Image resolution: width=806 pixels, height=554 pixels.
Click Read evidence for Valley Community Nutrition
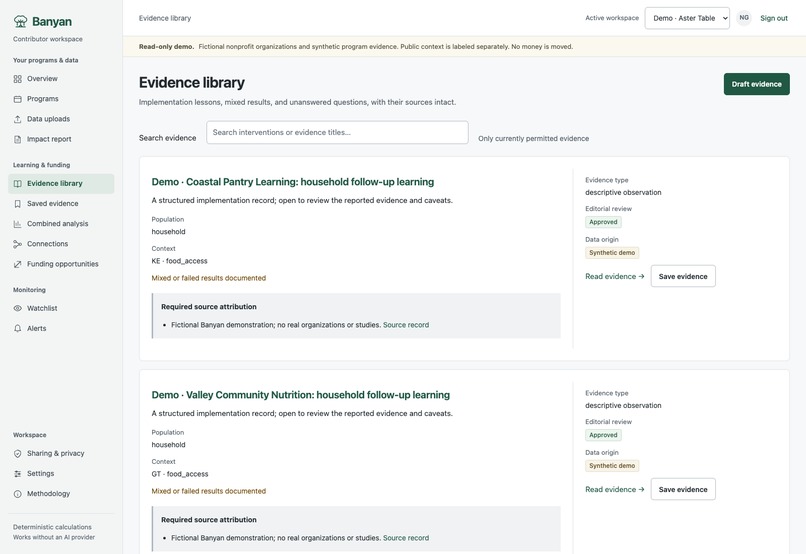pyautogui.click(x=615, y=490)
